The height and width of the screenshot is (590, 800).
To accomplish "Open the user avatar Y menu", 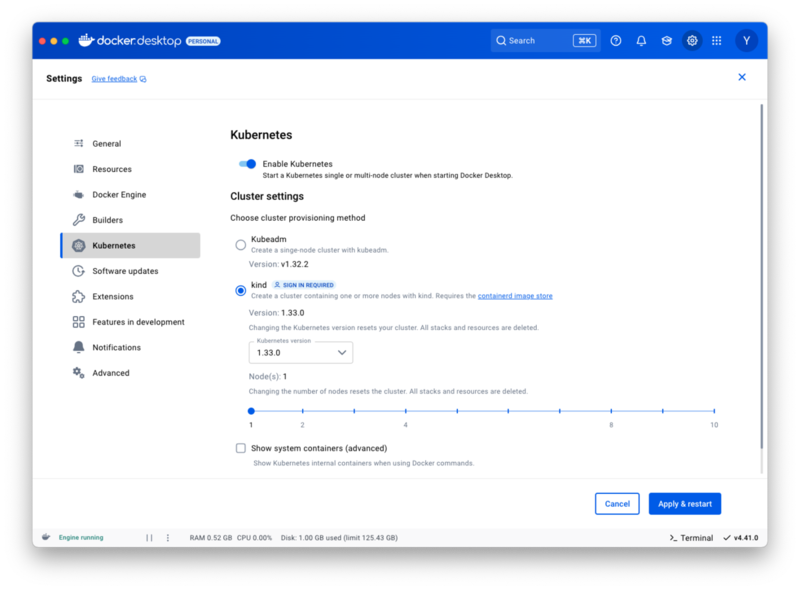I will coord(746,40).
